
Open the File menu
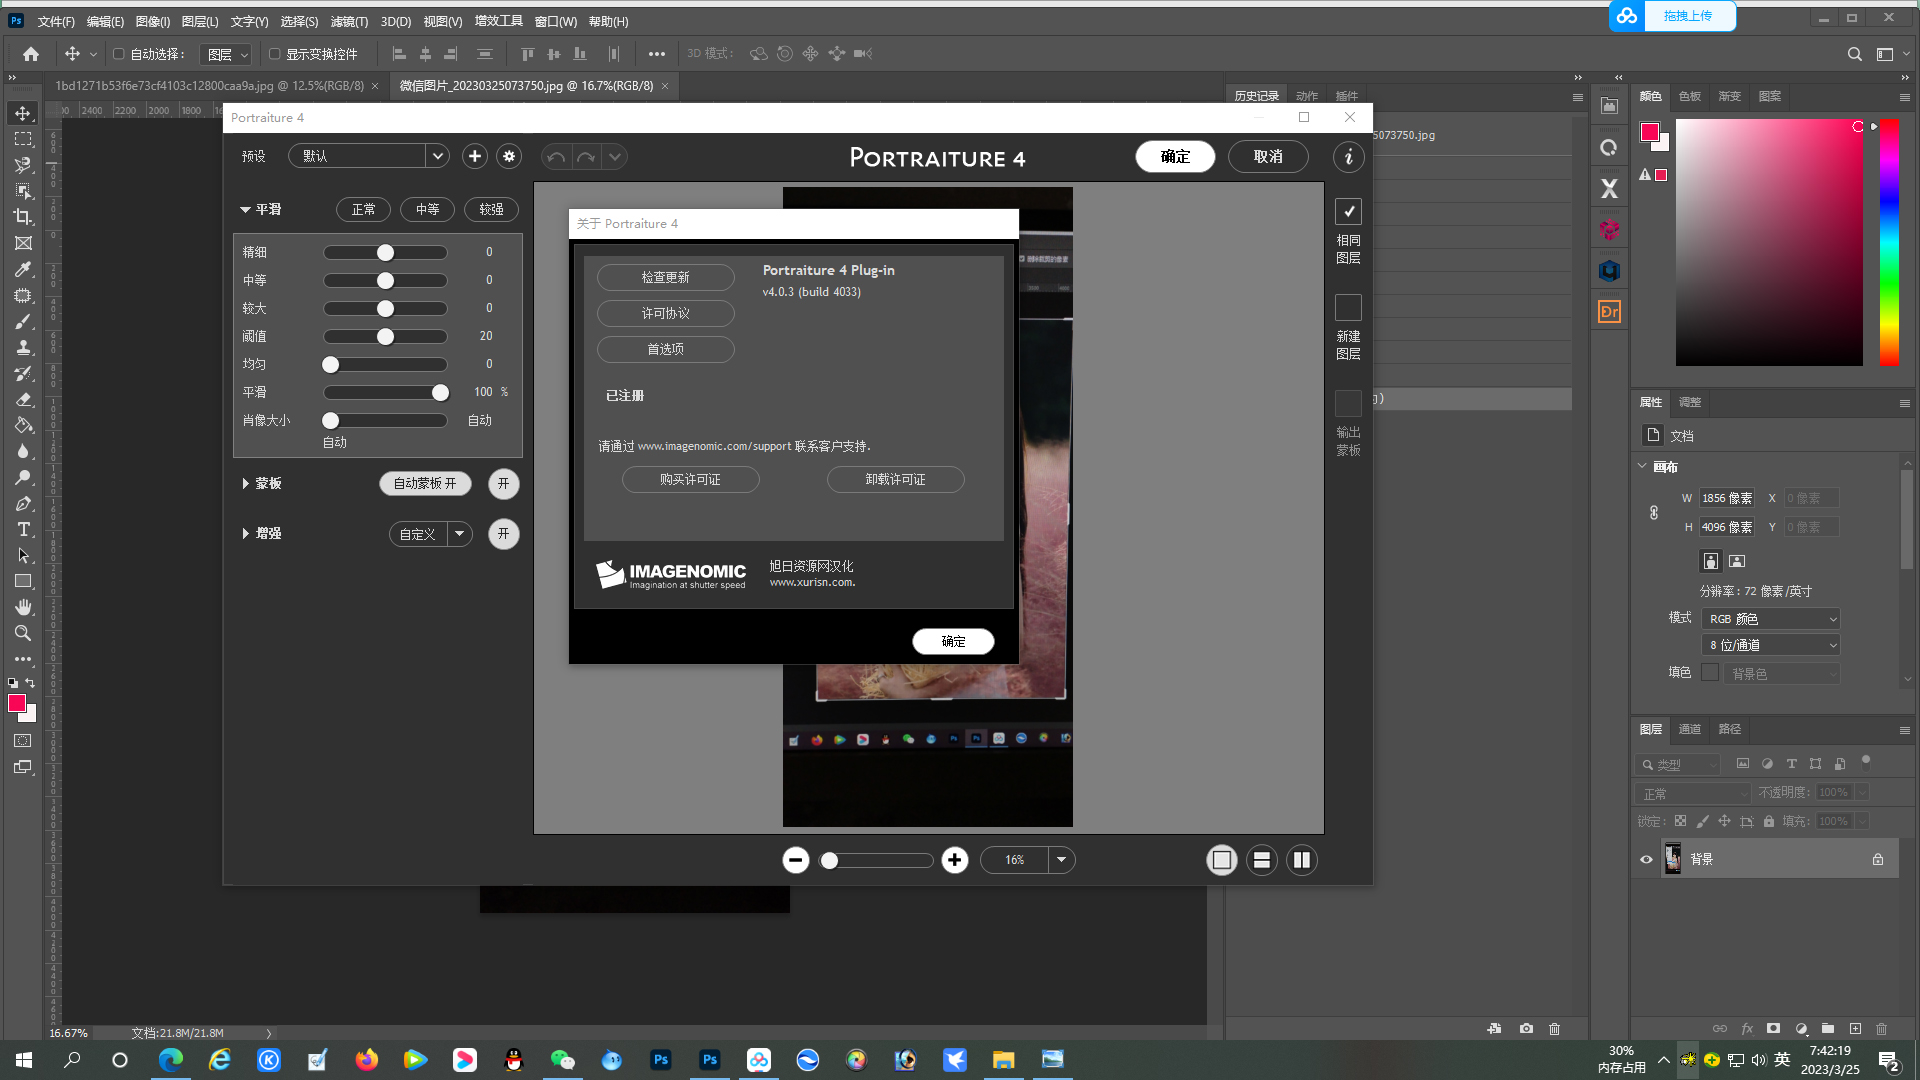(x=56, y=21)
